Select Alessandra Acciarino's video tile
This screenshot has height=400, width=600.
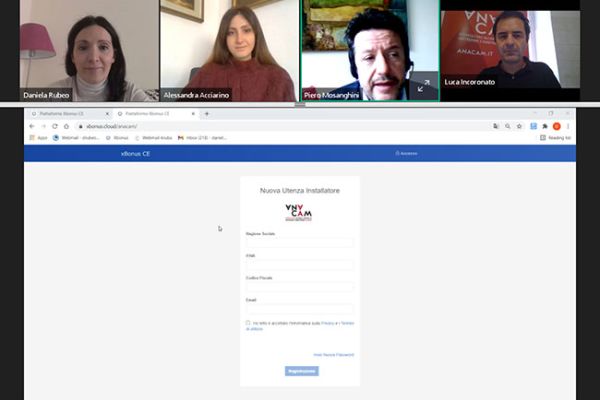click(x=230, y=51)
